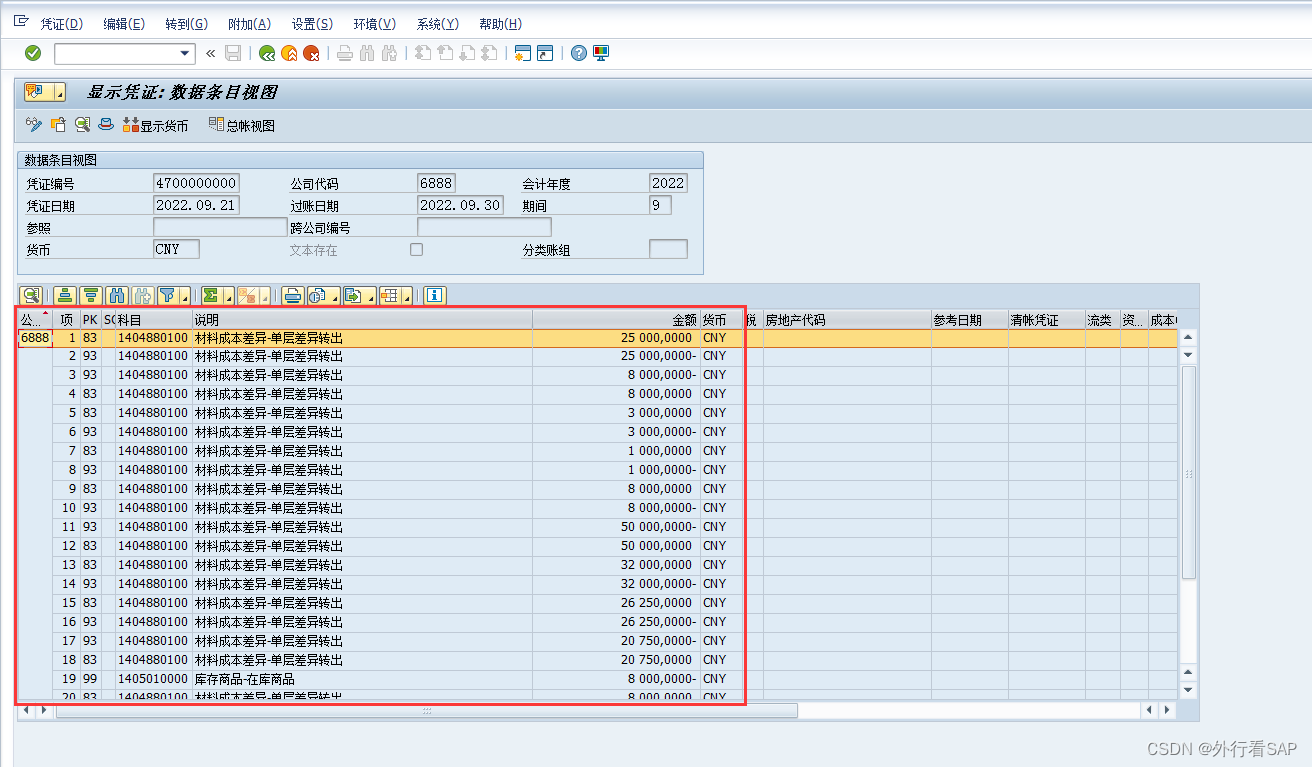Click the ascending sort icon in the list toolbar
1312x767 pixels.
[x=63, y=296]
